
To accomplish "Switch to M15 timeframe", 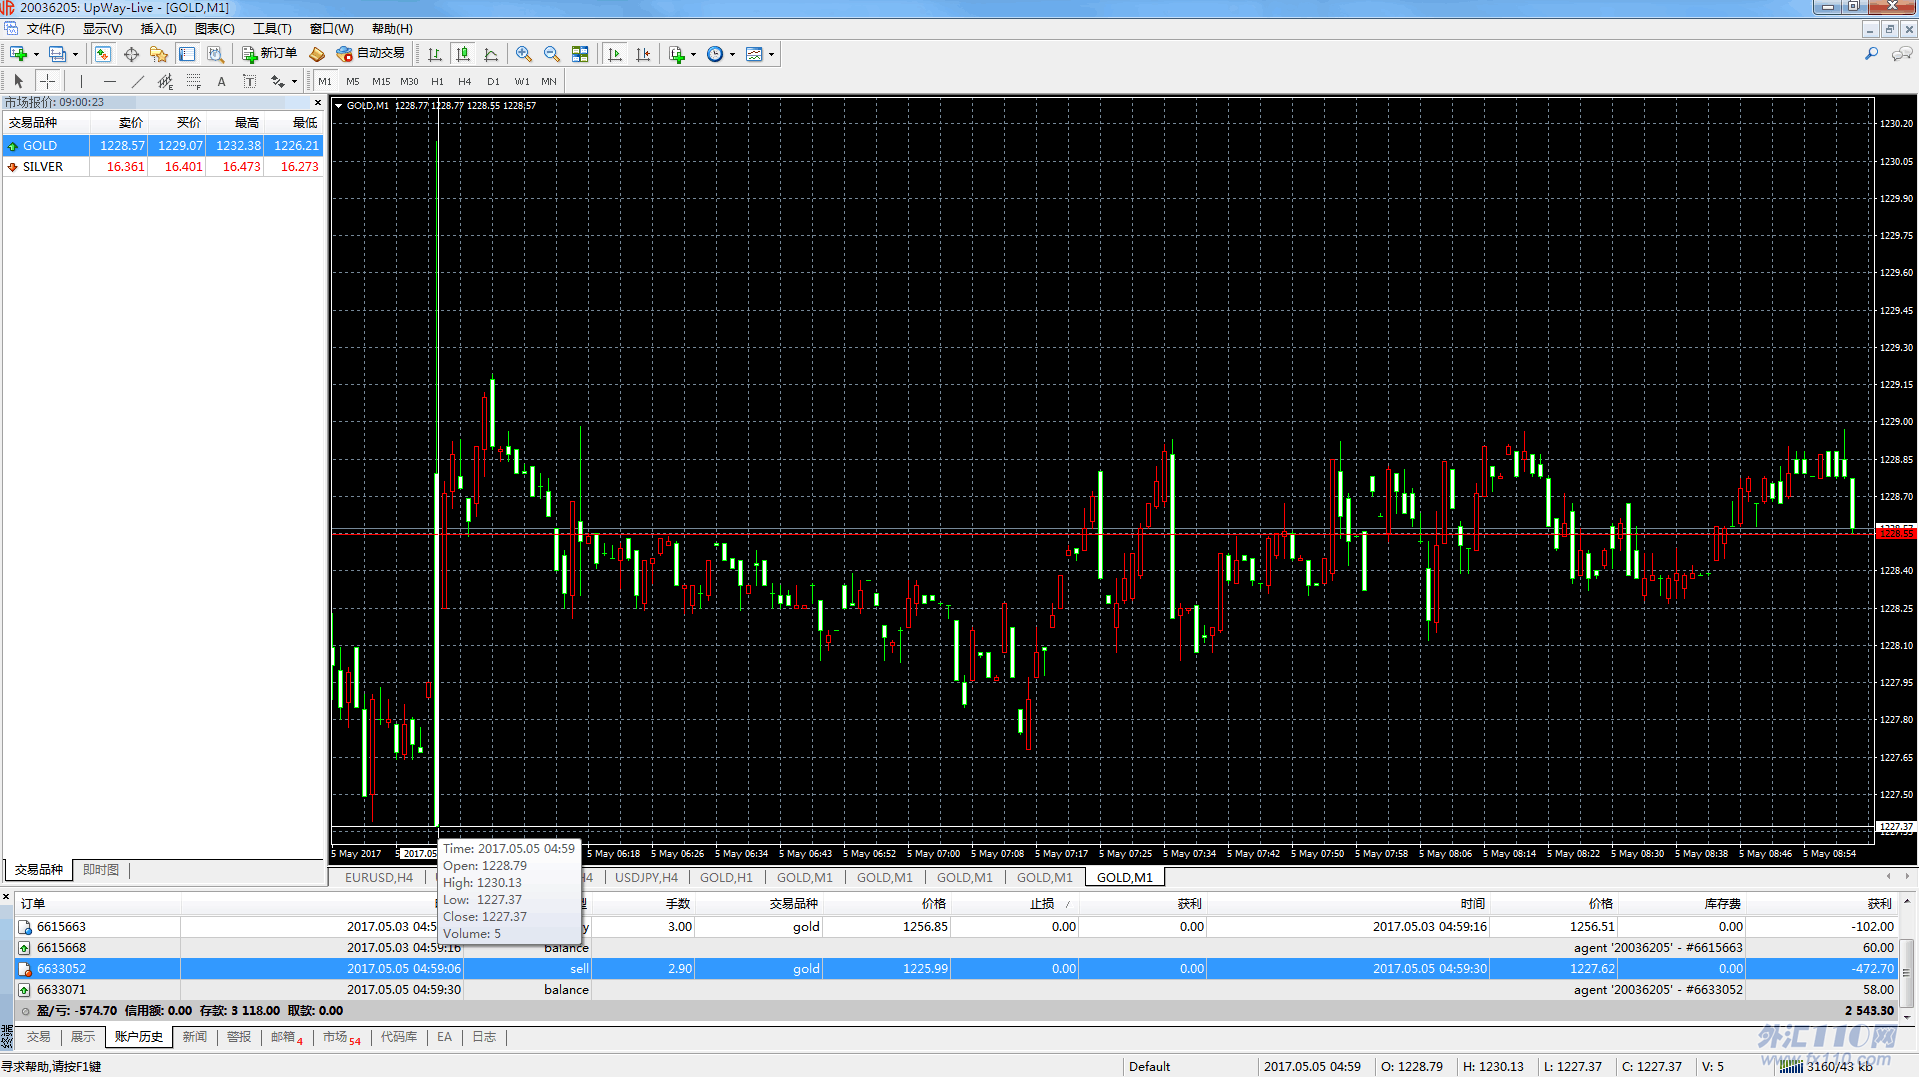I will [x=381, y=81].
